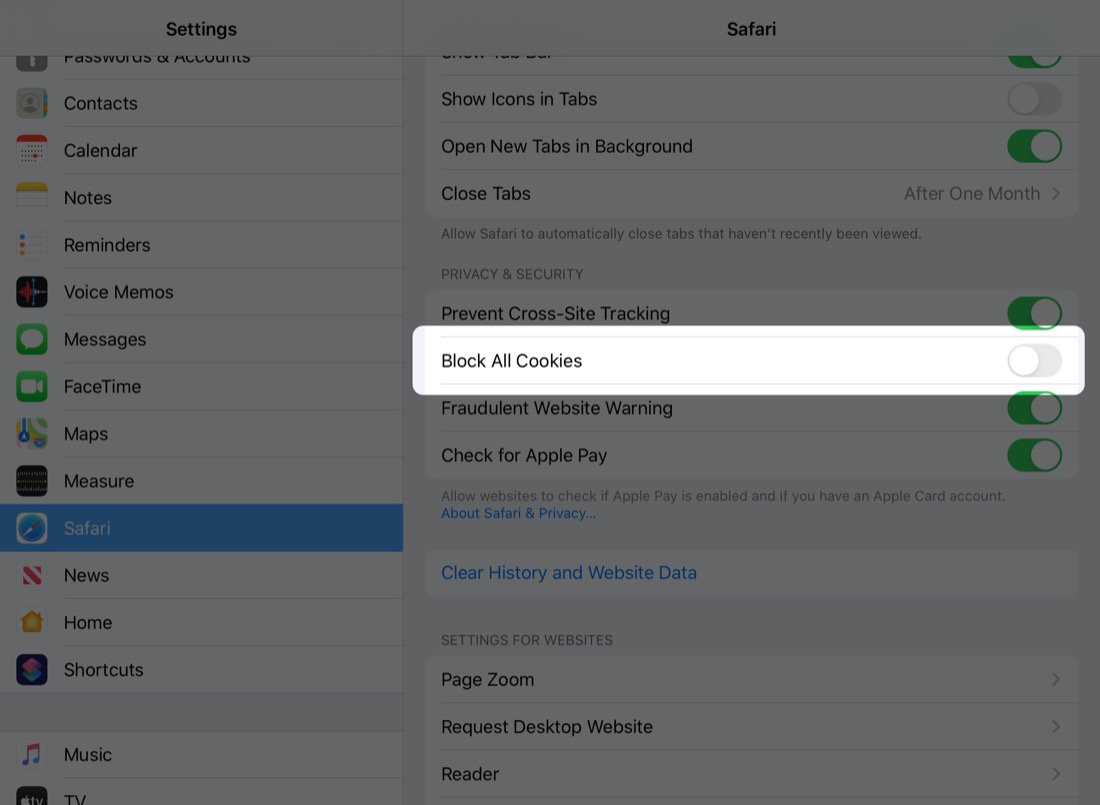This screenshot has width=1100, height=805.
Task: Click the Maps icon in sidebar
Action: point(31,433)
